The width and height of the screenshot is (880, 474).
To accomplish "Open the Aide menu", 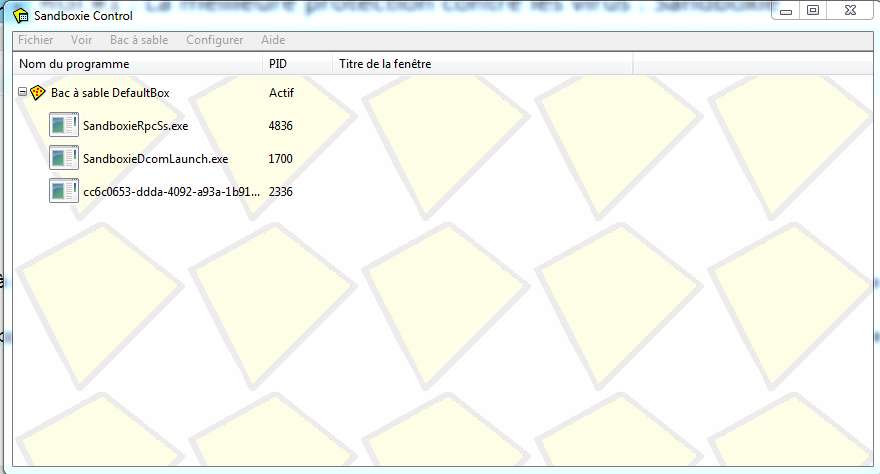I will 273,40.
